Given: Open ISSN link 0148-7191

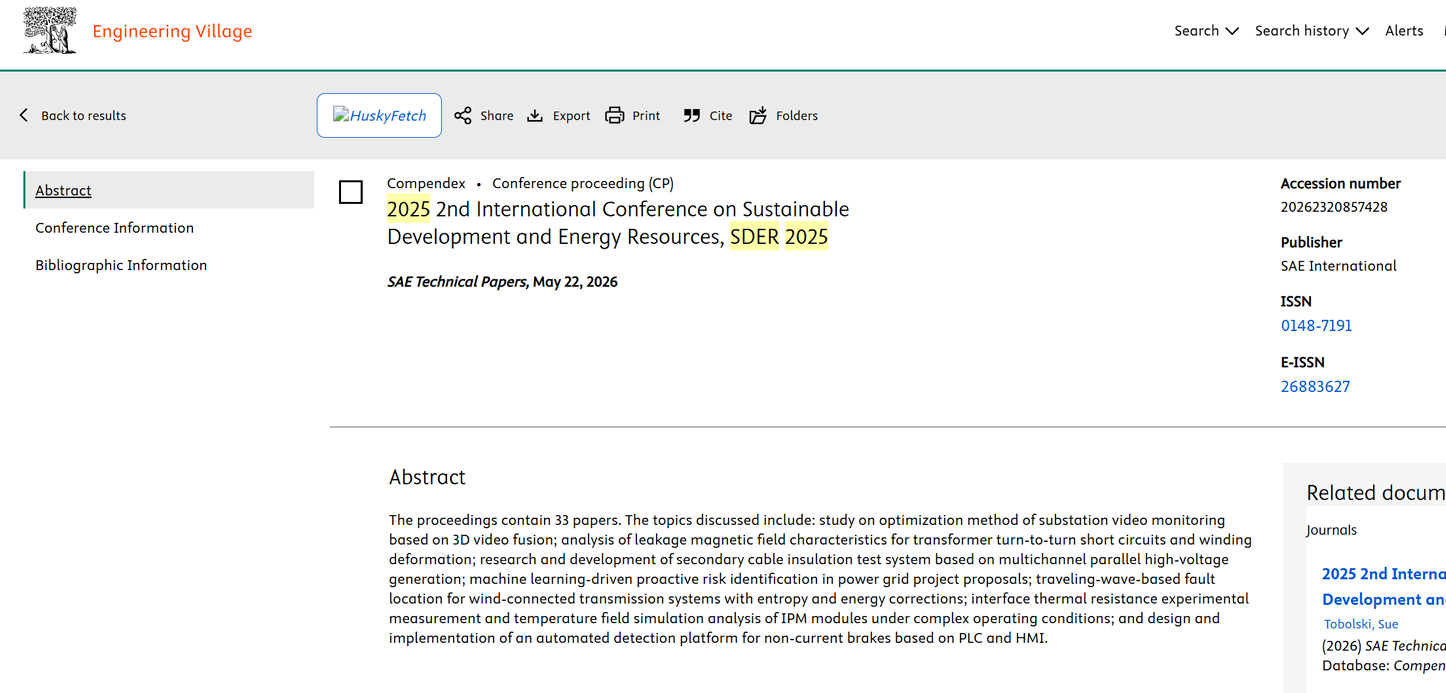Looking at the screenshot, I should pos(1316,325).
